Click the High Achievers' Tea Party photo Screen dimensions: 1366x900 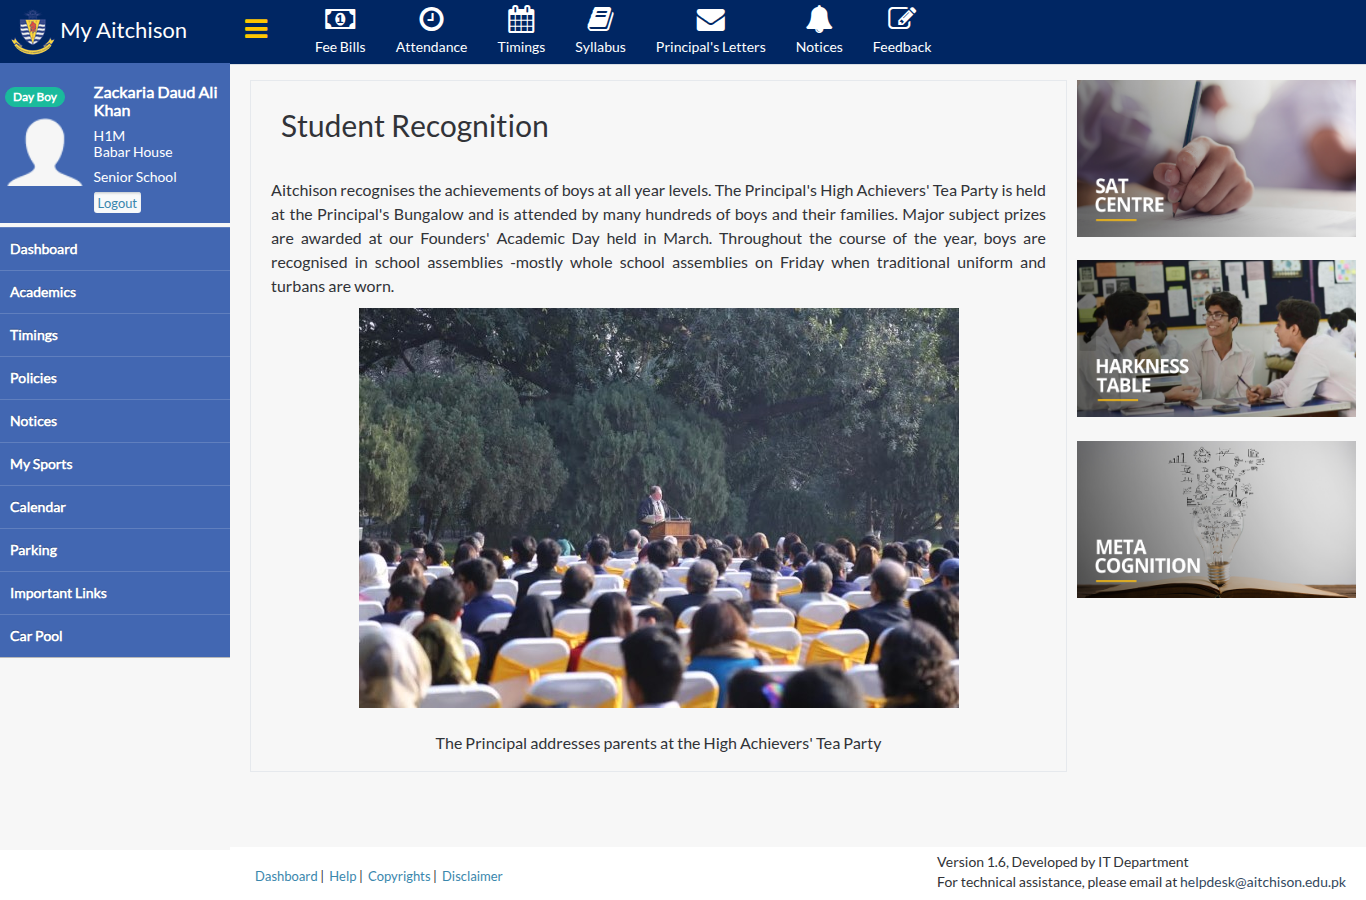point(659,508)
